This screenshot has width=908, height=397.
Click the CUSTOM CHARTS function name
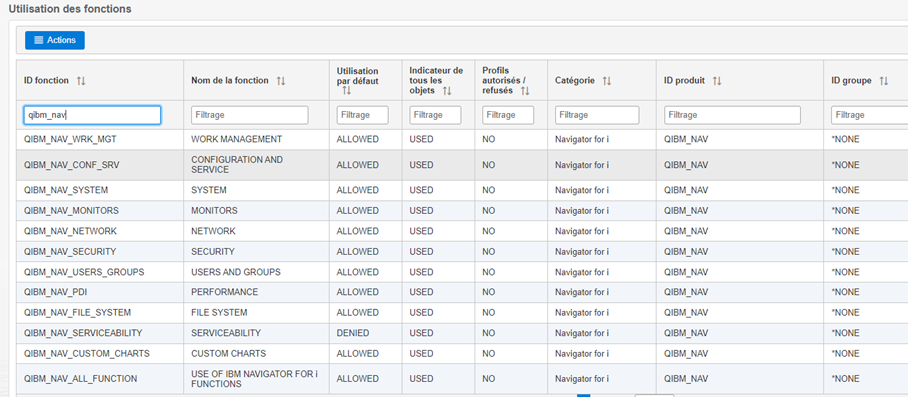(x=229, y=354)
